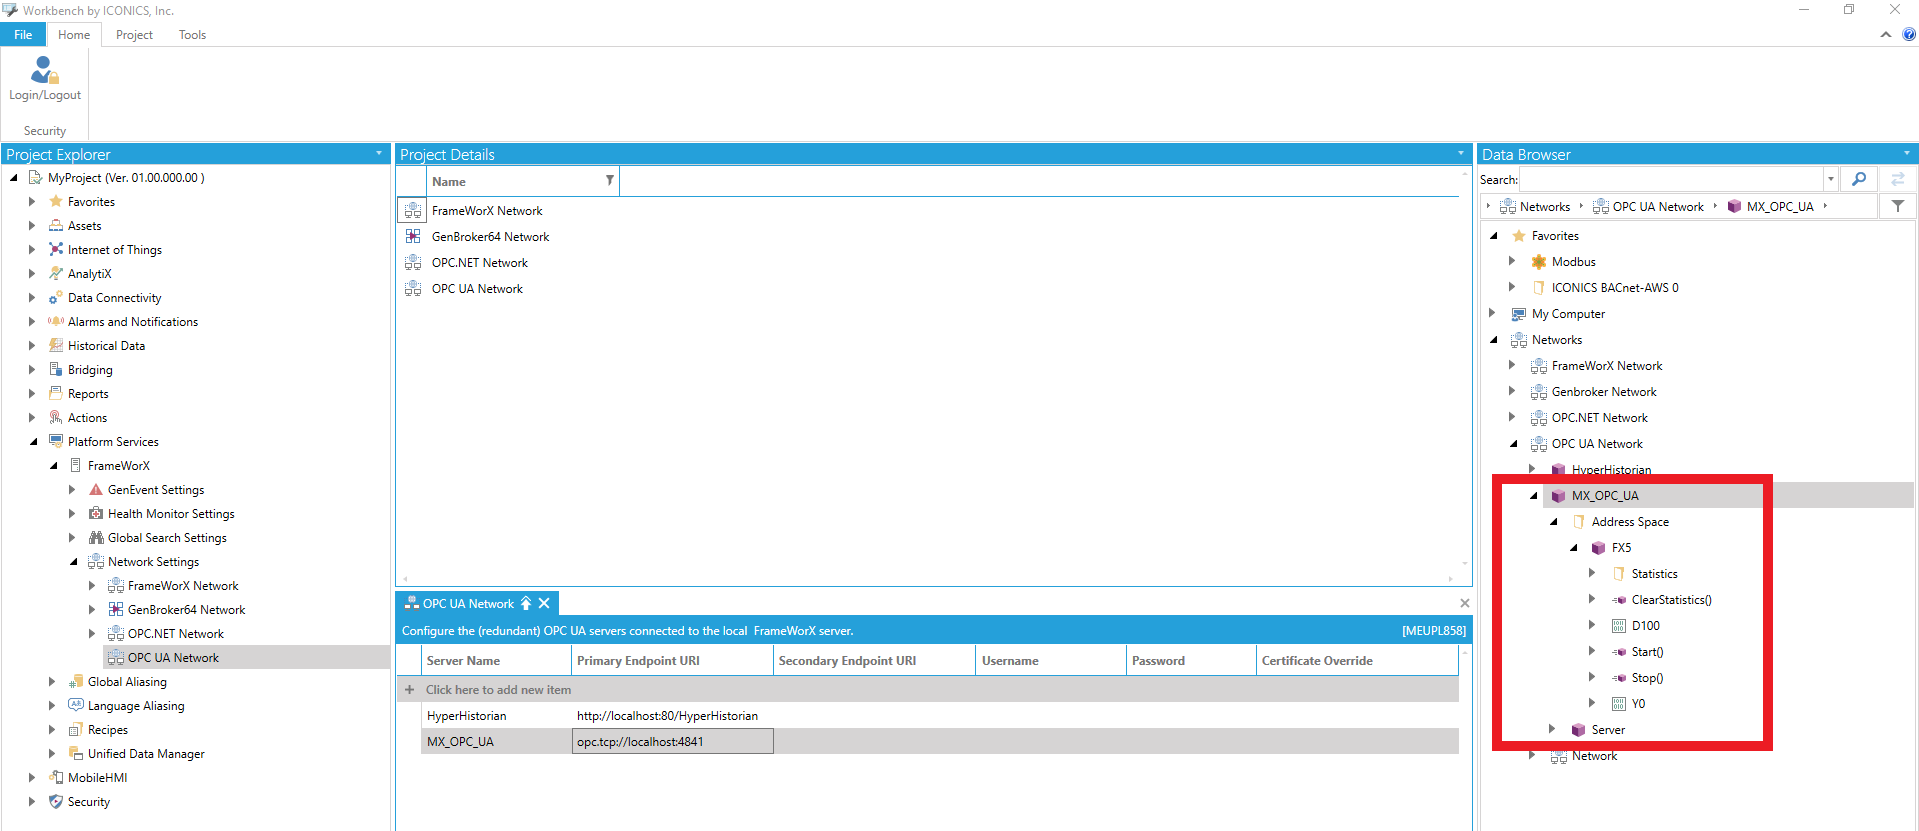The height and width of the screenshot is (831, 1919).
Task: Open the Project Explorer panel dropdown arrow
Action: [x=379, y=154]
